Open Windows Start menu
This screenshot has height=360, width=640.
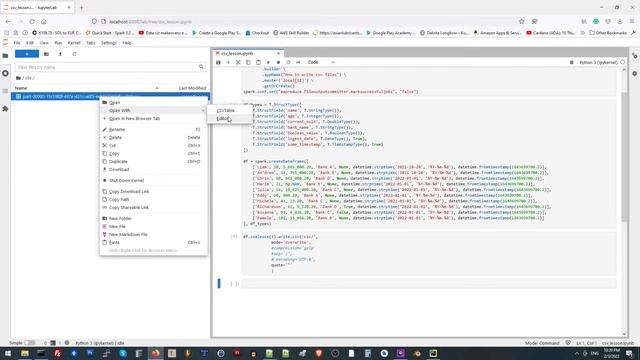click(8, 353)
